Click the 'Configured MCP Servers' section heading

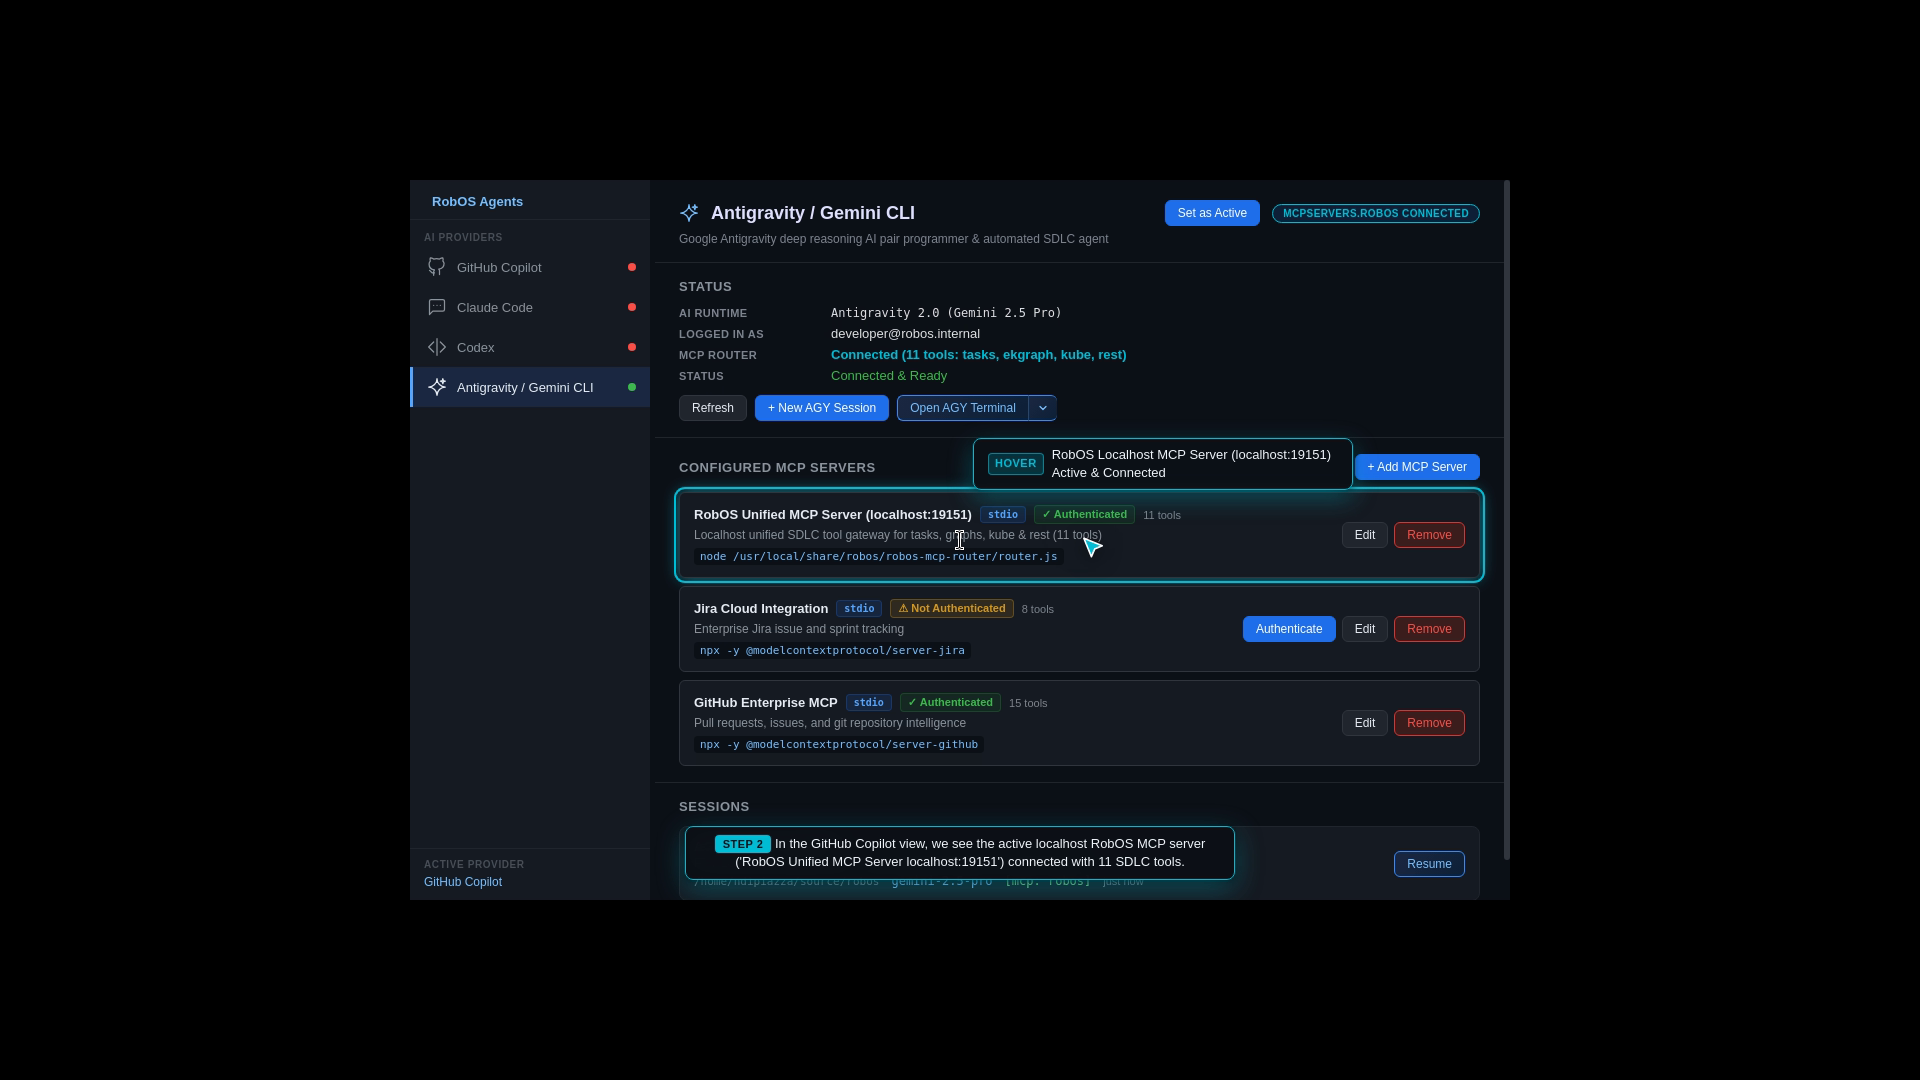coord(777,468)
